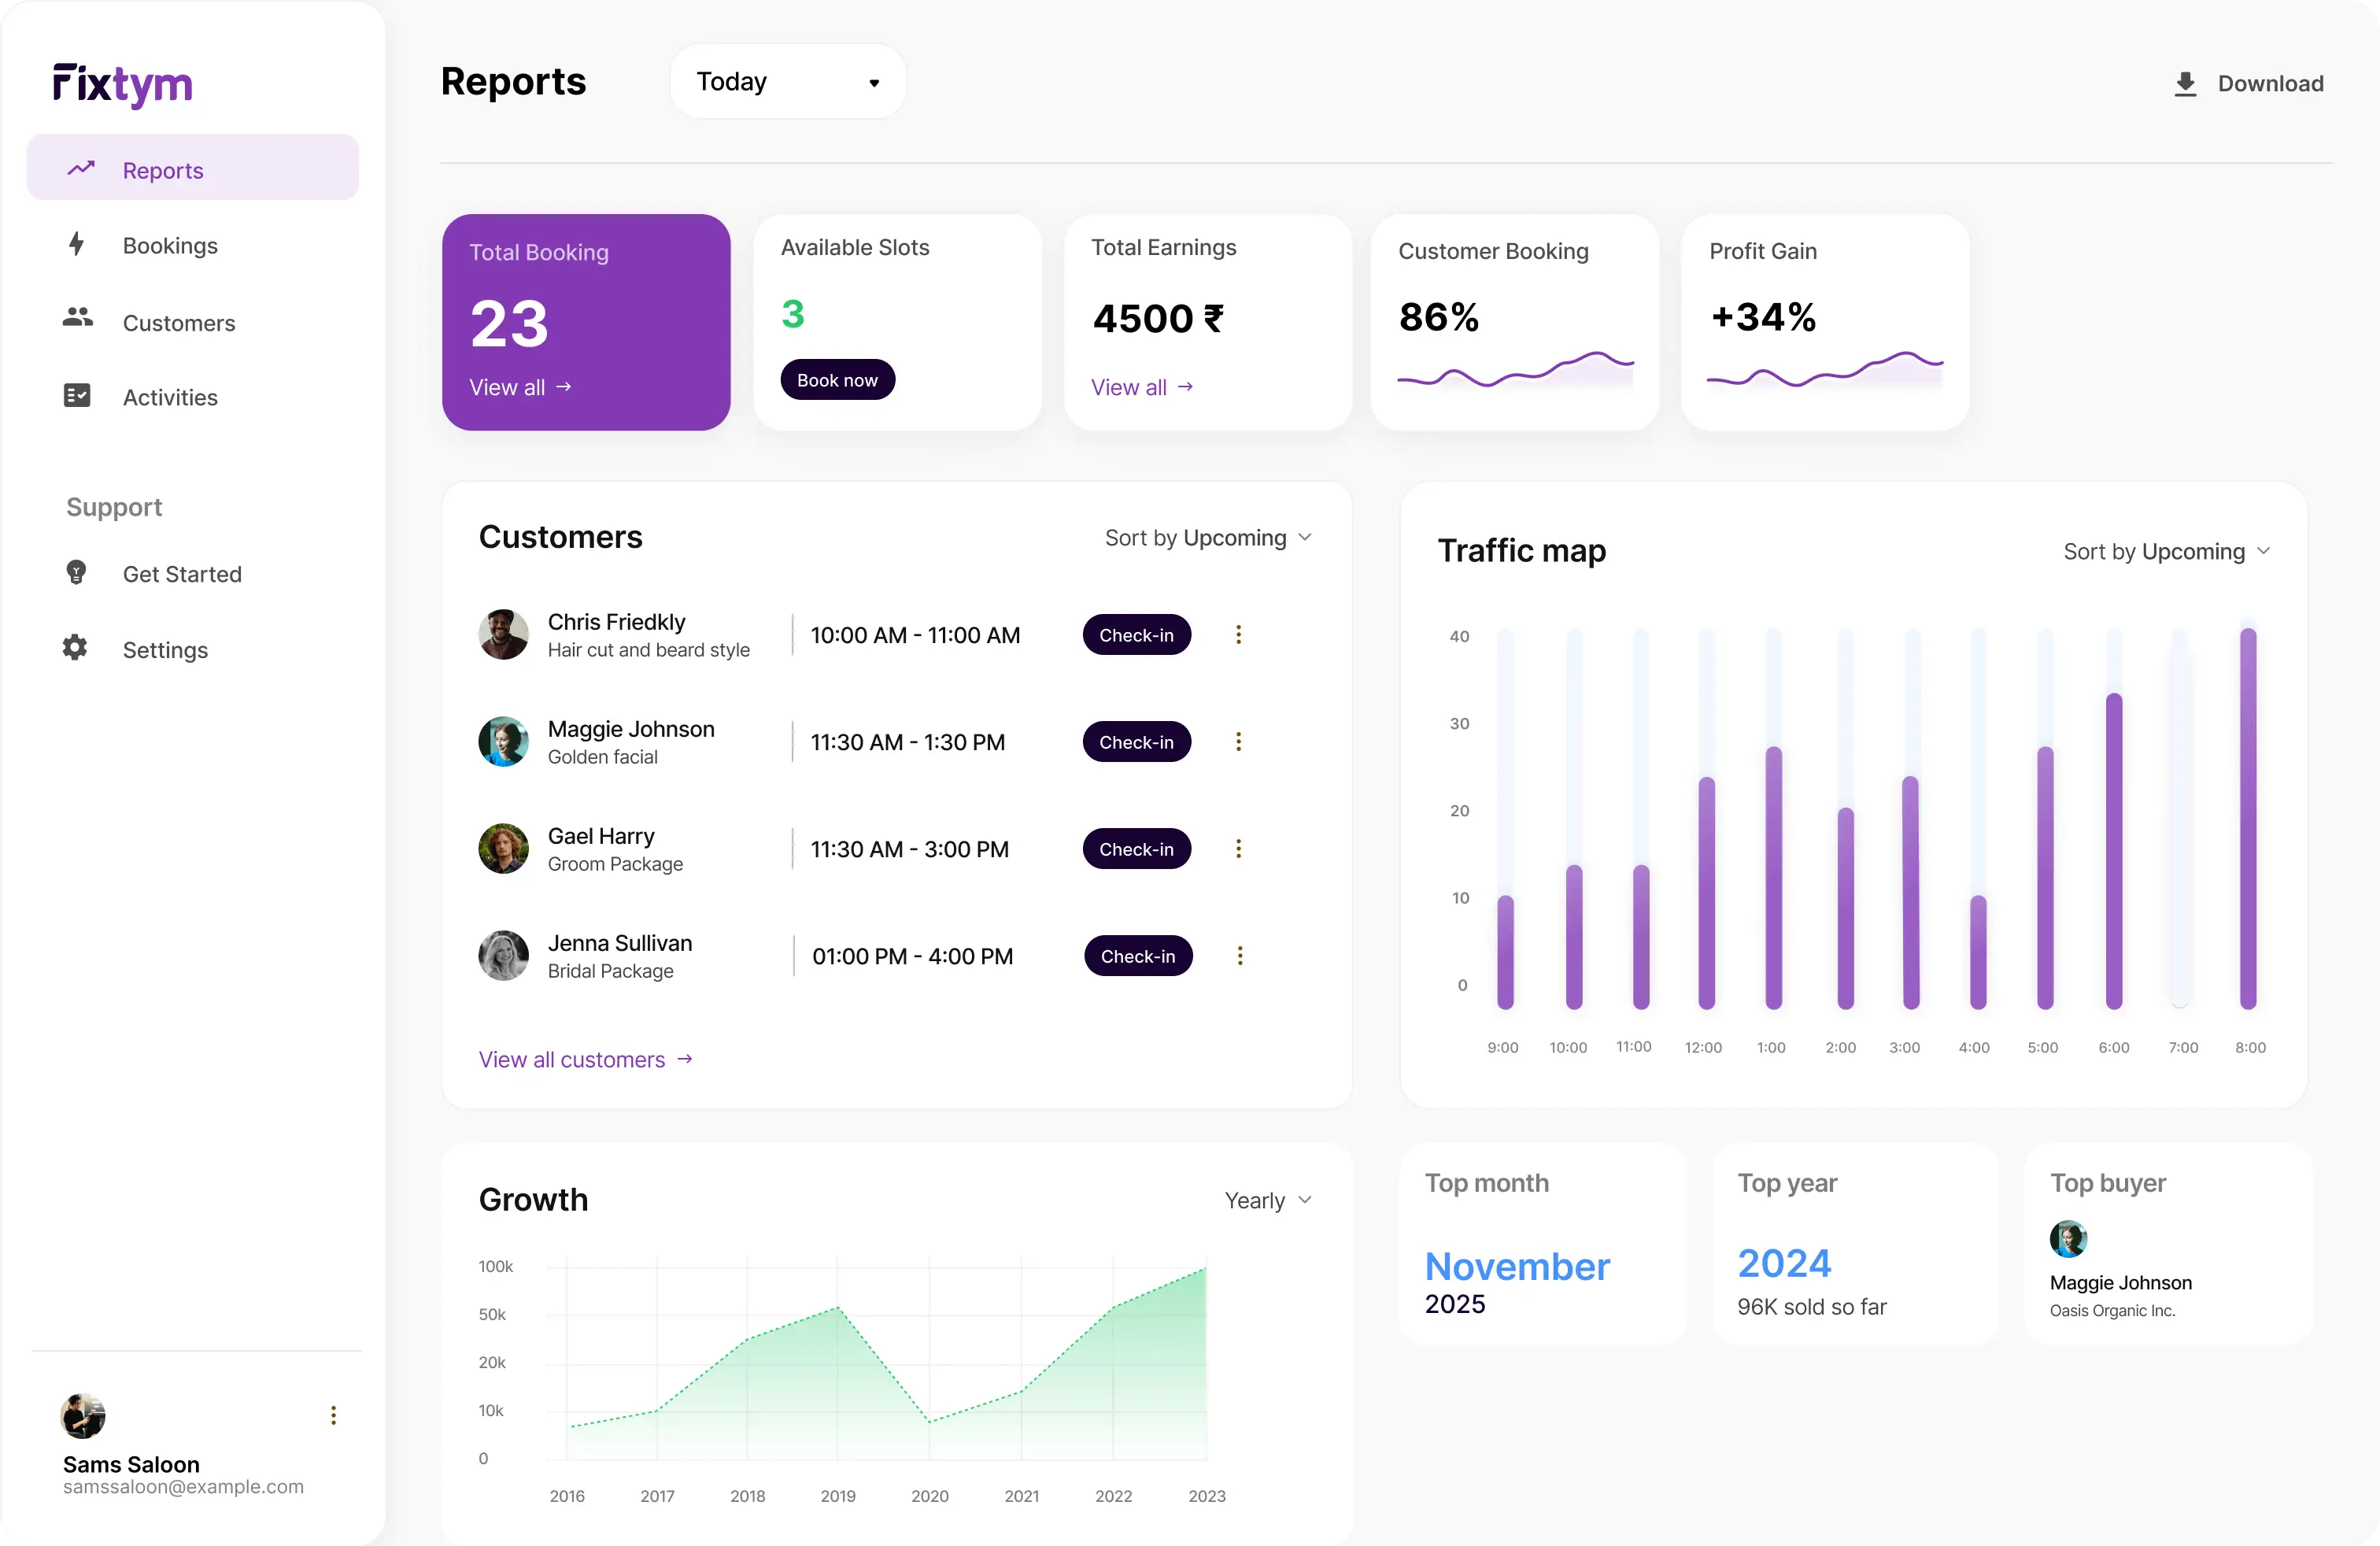Open three-dot menu for Chris Friedkly

coord(1238,635)
